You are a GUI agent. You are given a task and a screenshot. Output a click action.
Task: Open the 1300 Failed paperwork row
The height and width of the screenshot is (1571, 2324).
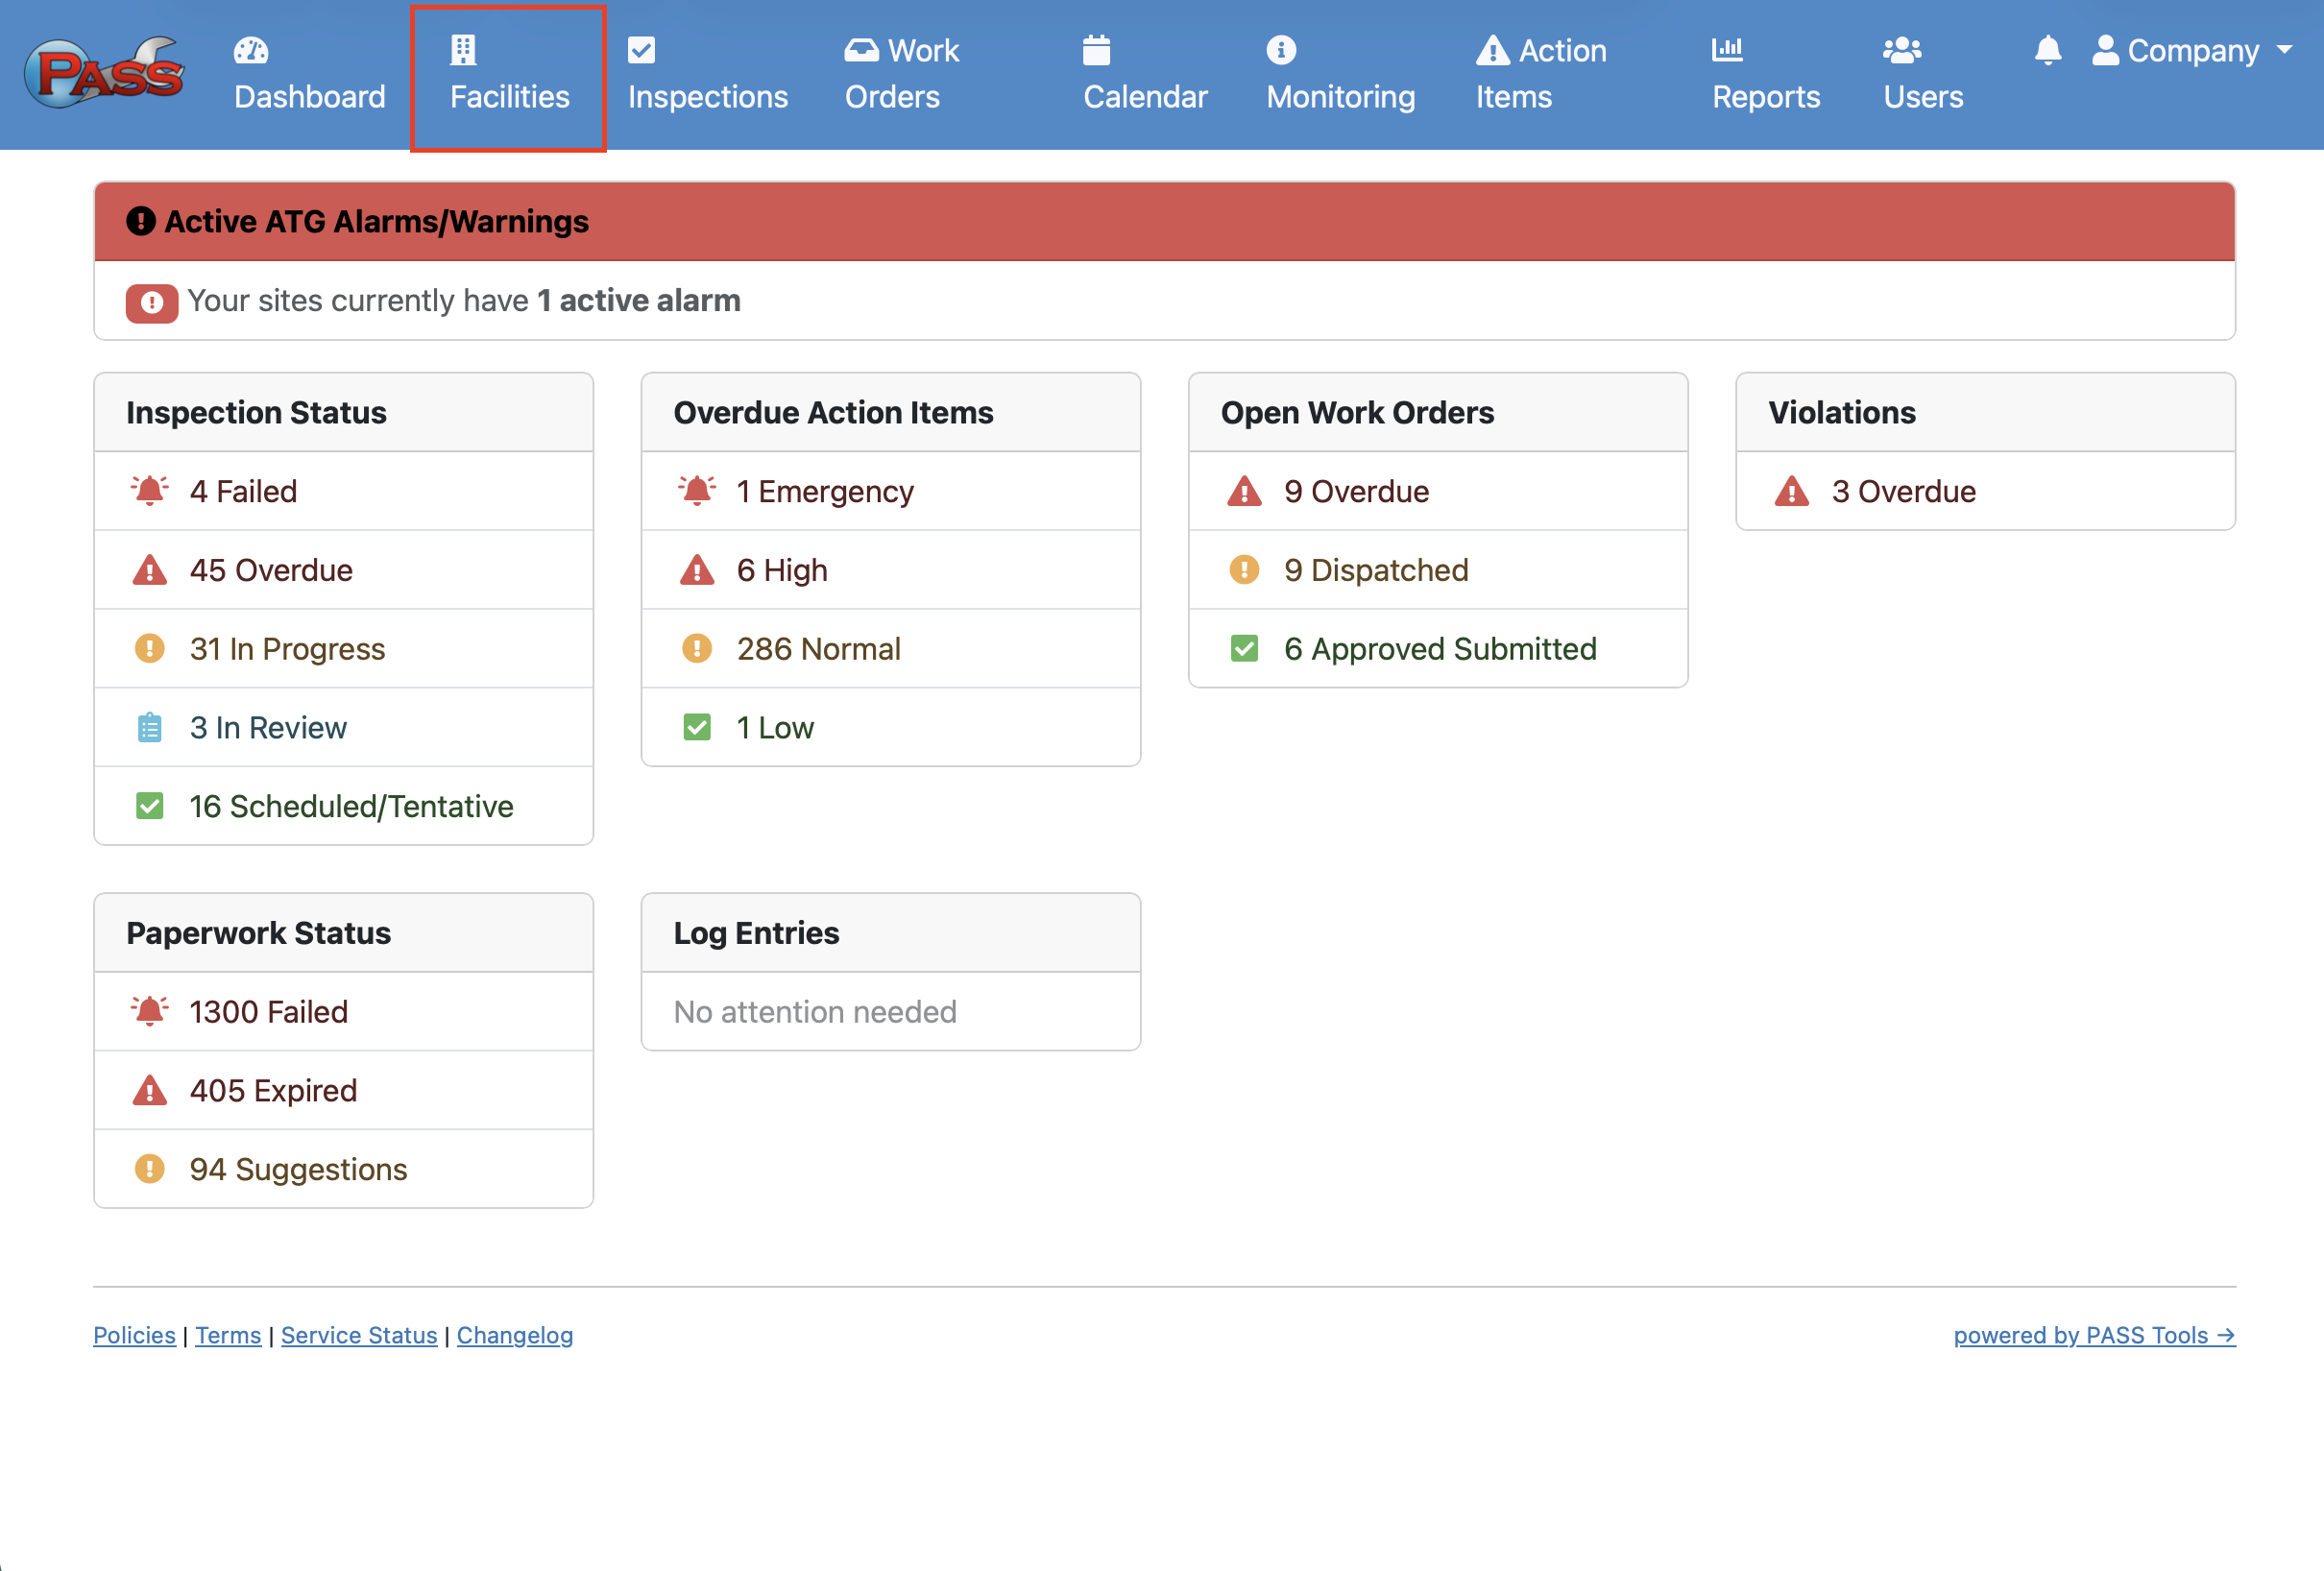tap(268, 1012)
